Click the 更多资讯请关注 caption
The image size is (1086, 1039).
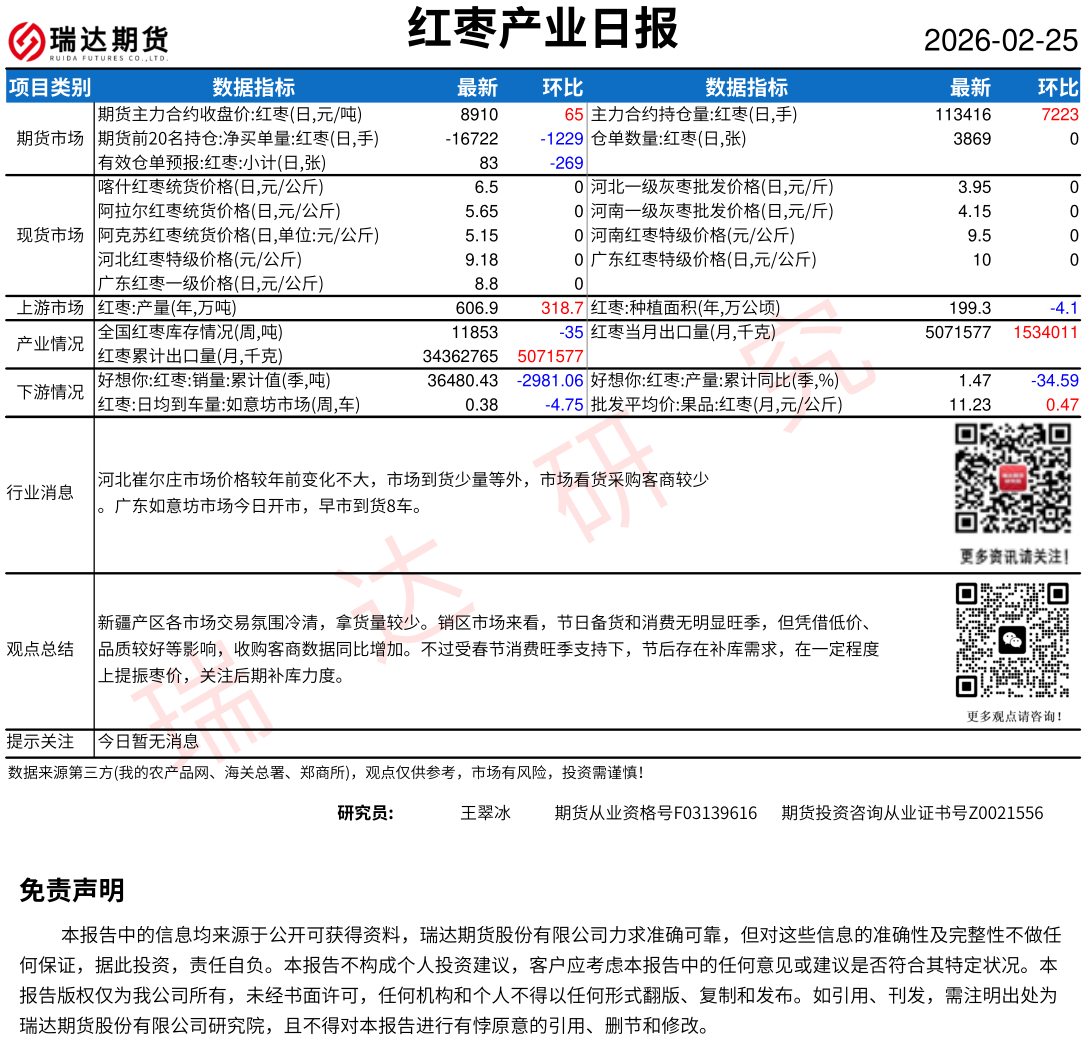tap(1014, 556)
